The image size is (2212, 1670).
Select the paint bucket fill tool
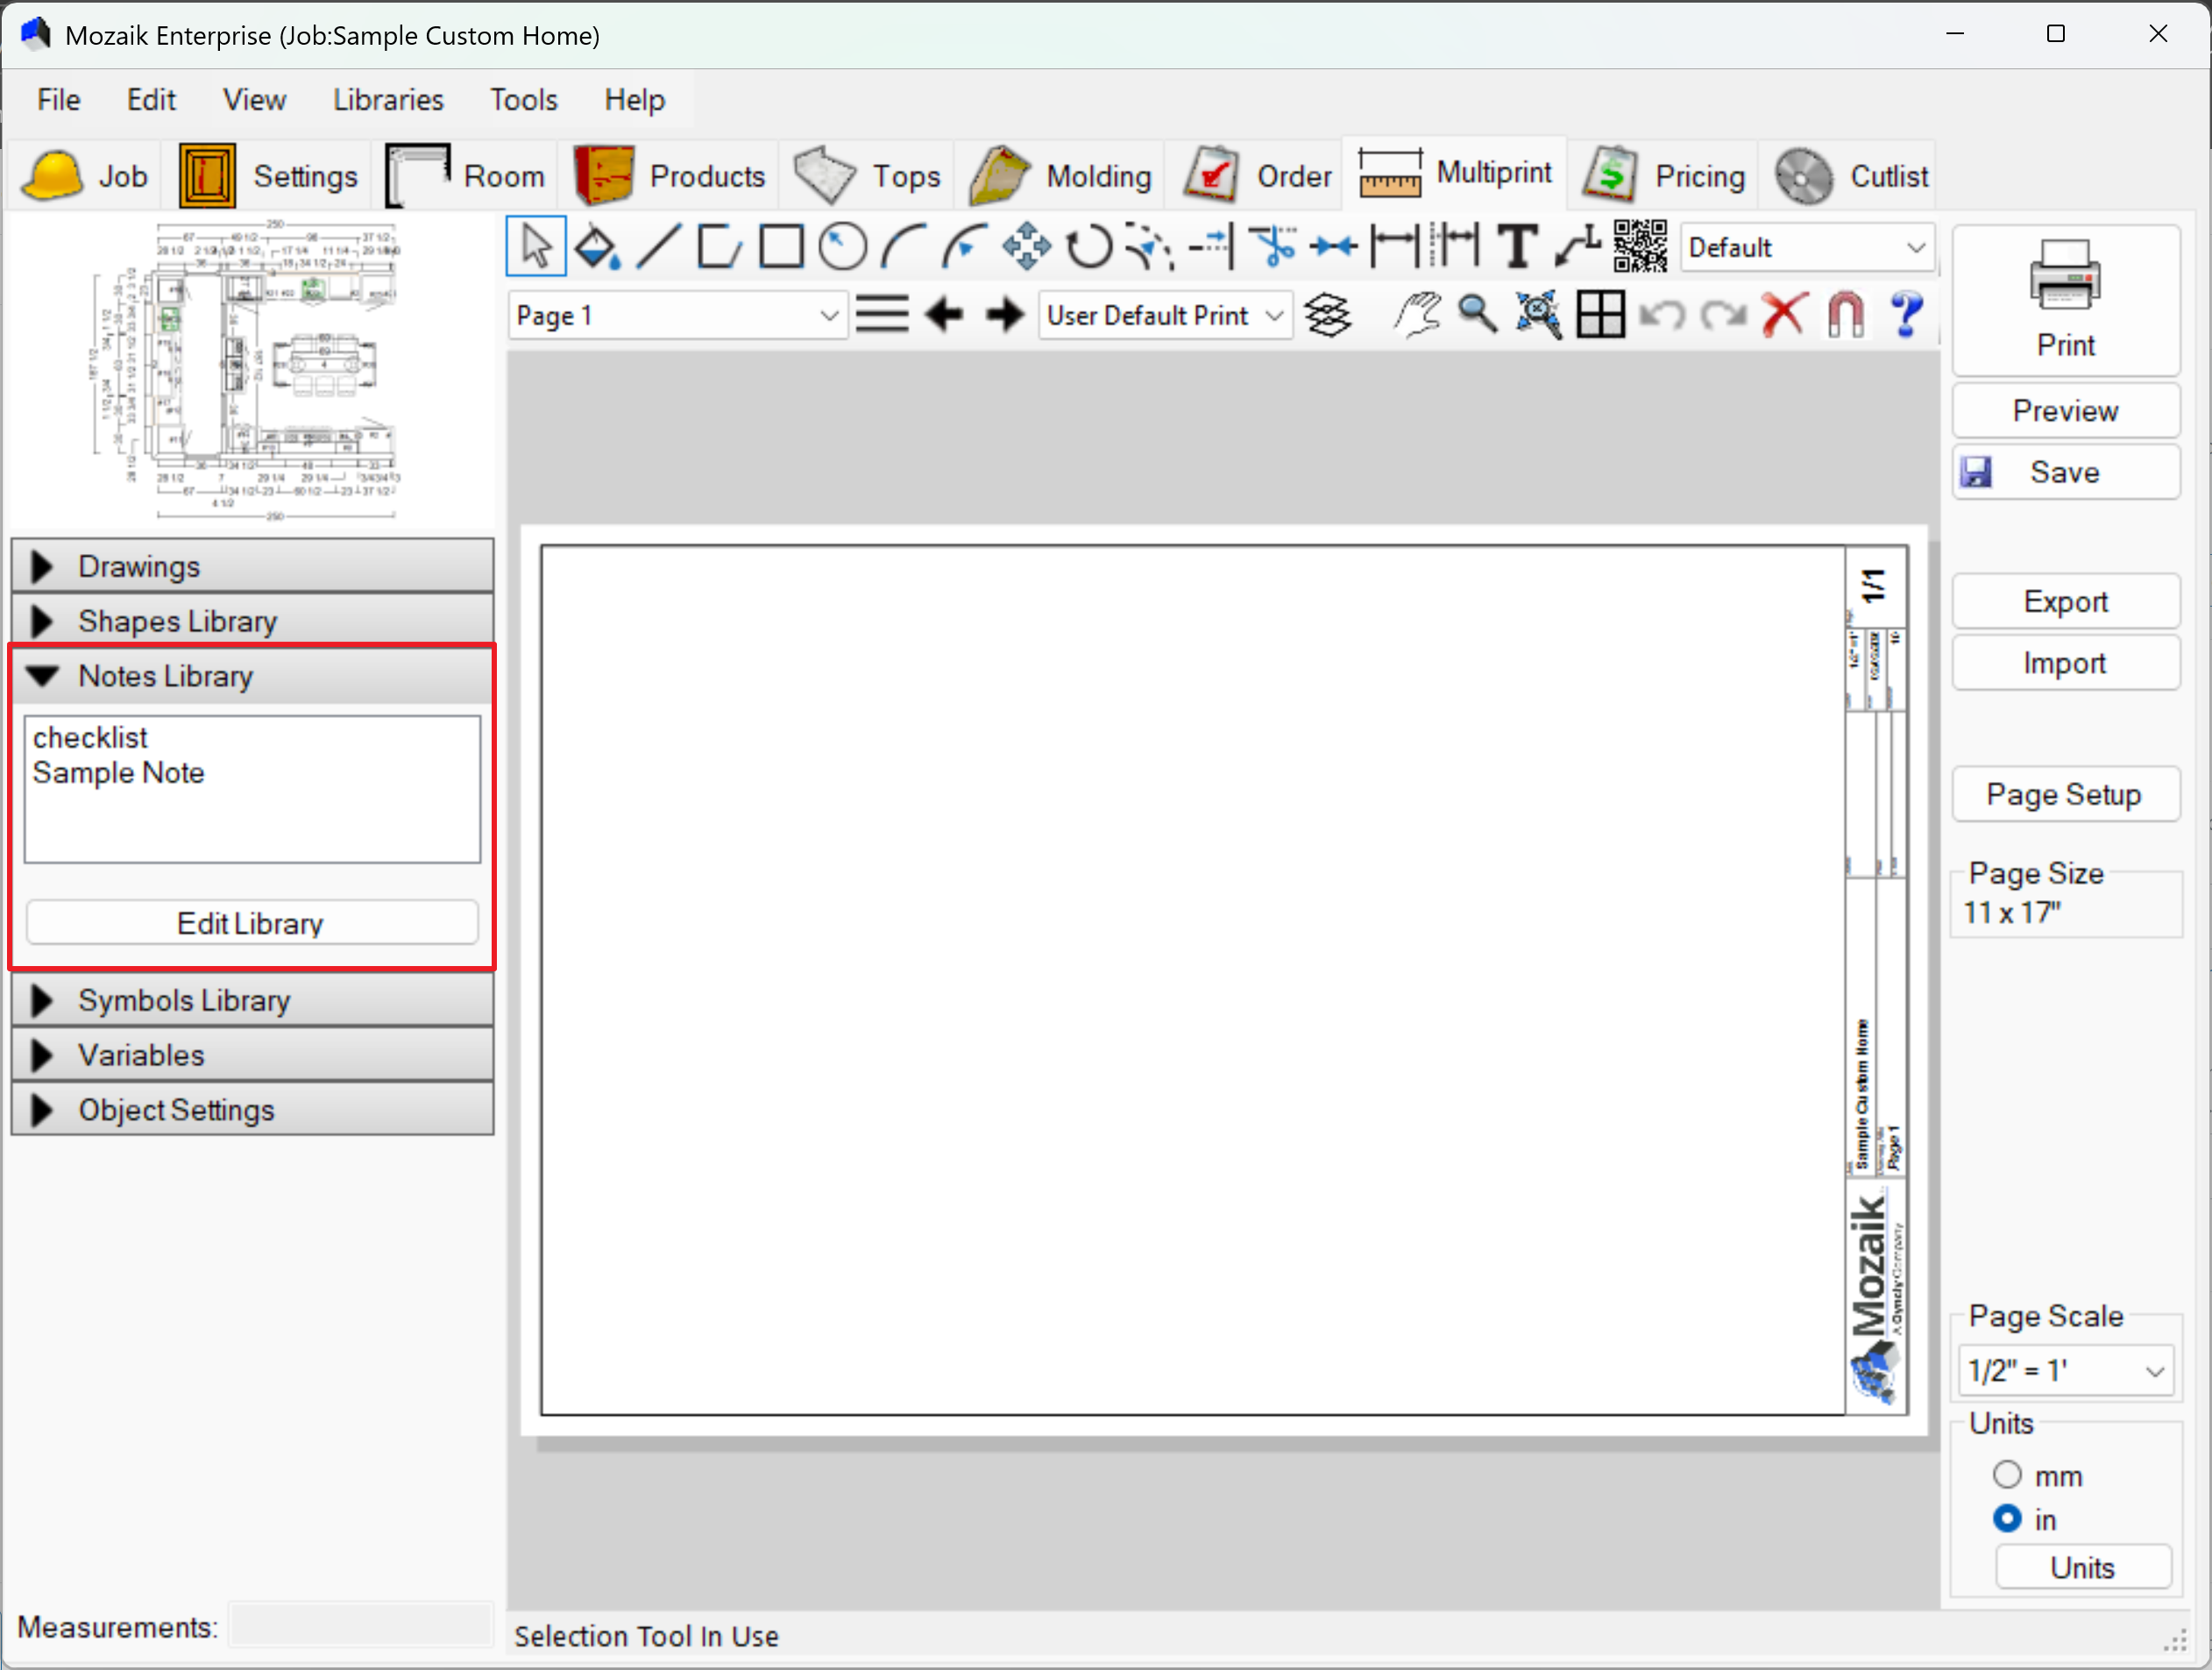point(597,247)
